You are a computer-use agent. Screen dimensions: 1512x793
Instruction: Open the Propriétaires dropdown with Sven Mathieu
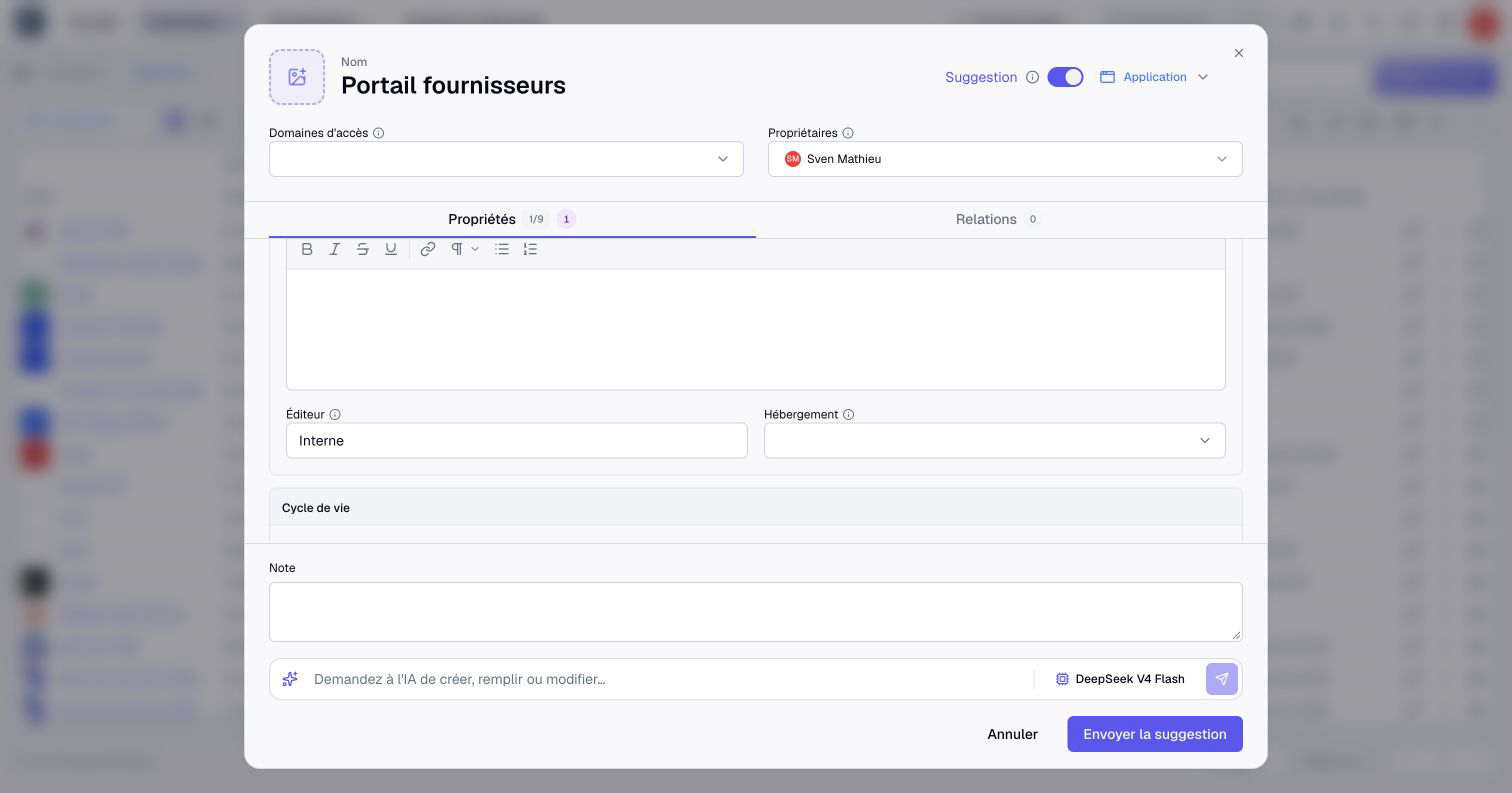[x=1005, y=159]
